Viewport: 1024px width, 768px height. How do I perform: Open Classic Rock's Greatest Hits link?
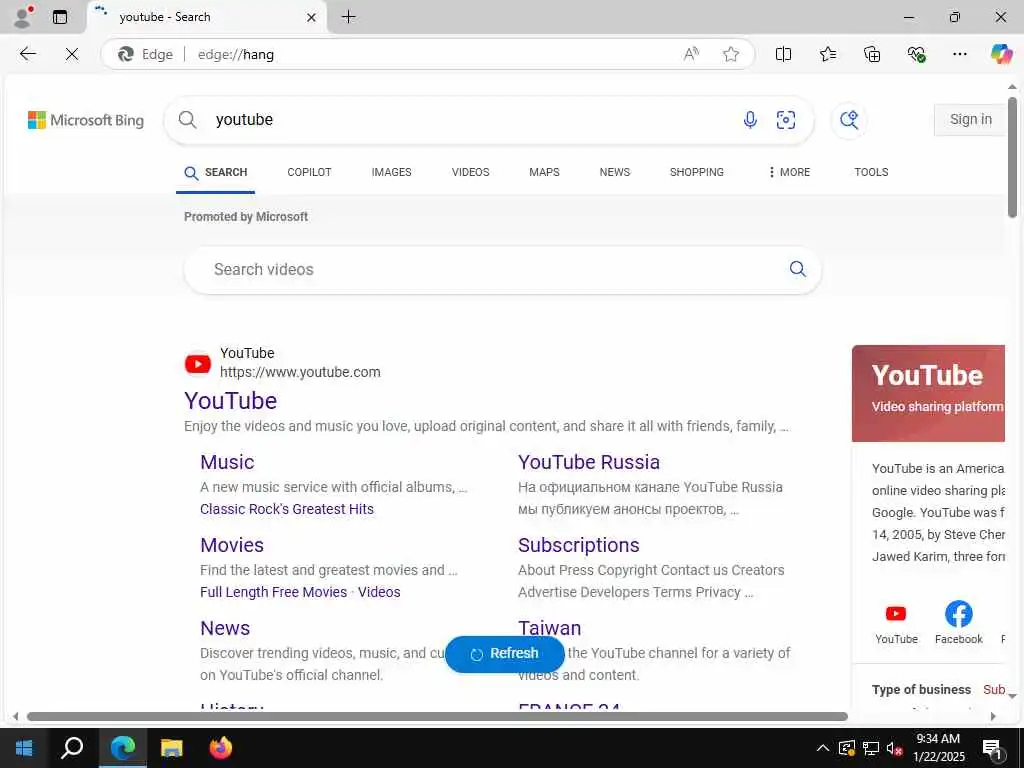point(287,509)
